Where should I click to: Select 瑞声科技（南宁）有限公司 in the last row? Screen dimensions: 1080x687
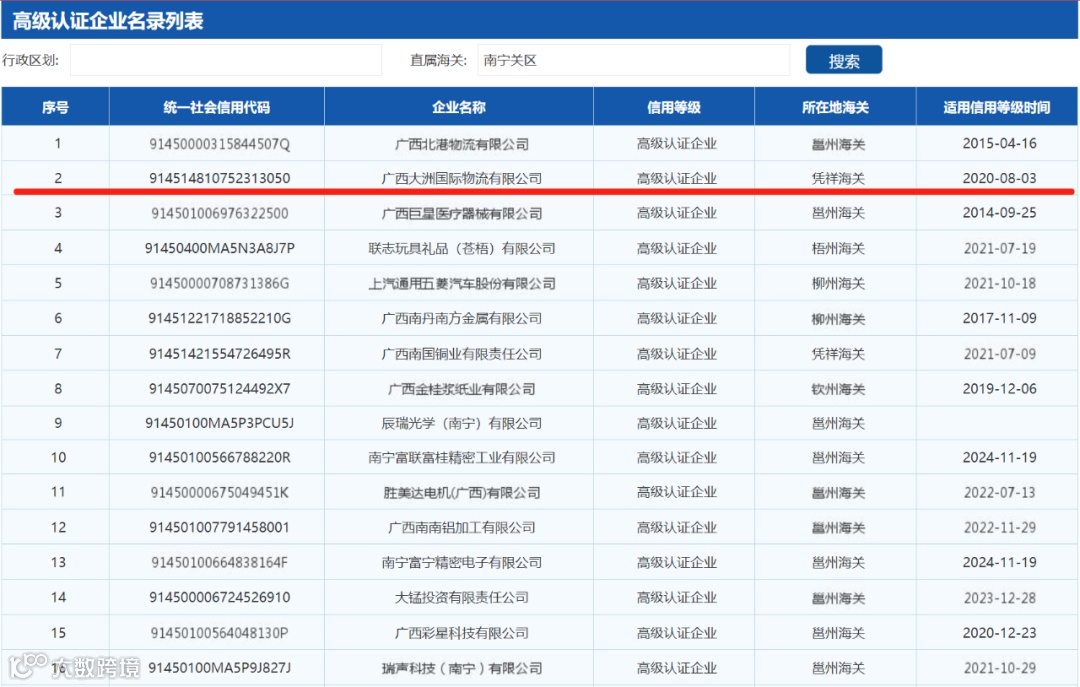(458, 668)
